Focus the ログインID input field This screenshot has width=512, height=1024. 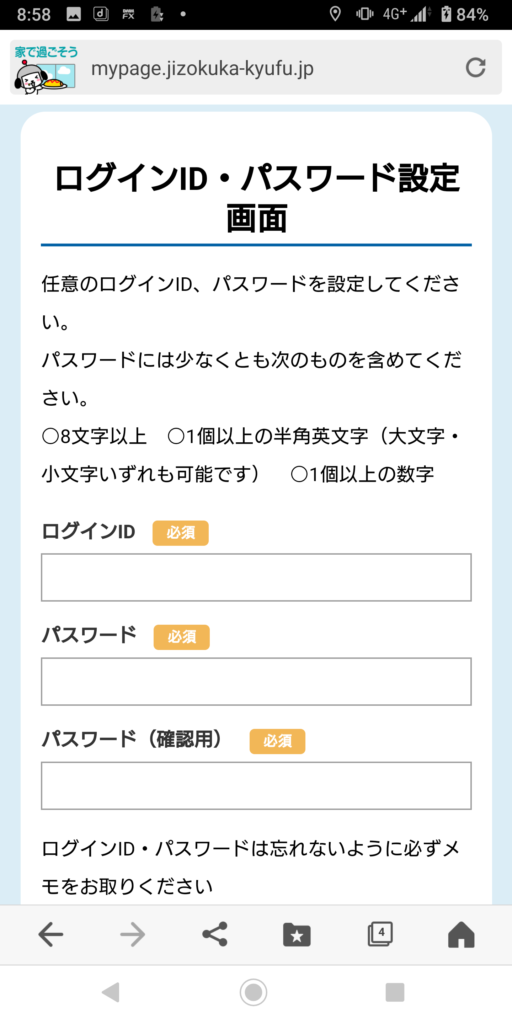tap(256, 577)
